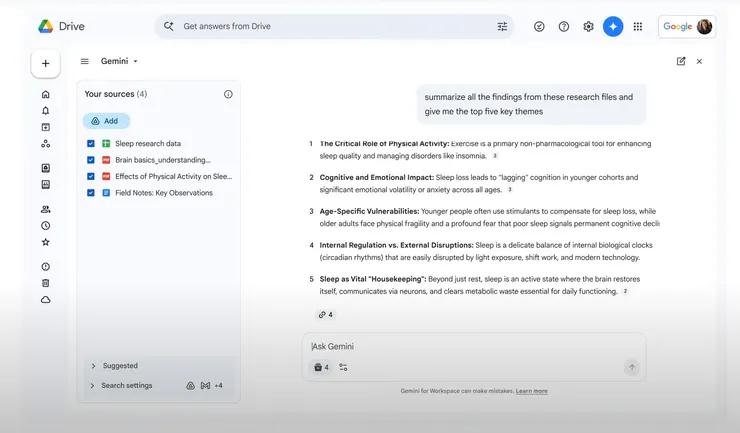Open Drive settings gear
The image size is (740, 433).
point(588,26)
